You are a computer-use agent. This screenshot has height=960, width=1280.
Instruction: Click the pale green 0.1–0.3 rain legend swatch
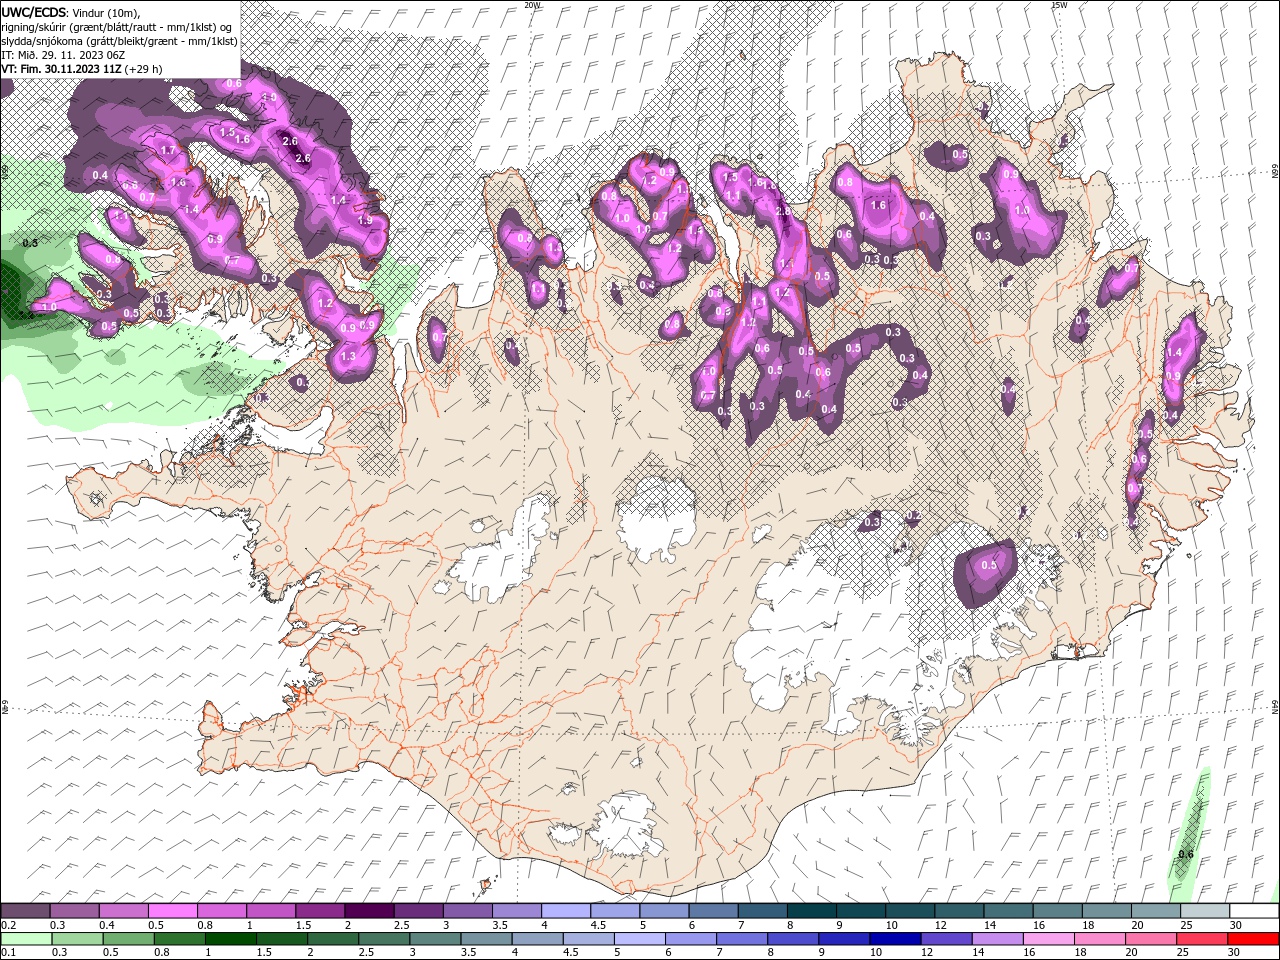25,939
